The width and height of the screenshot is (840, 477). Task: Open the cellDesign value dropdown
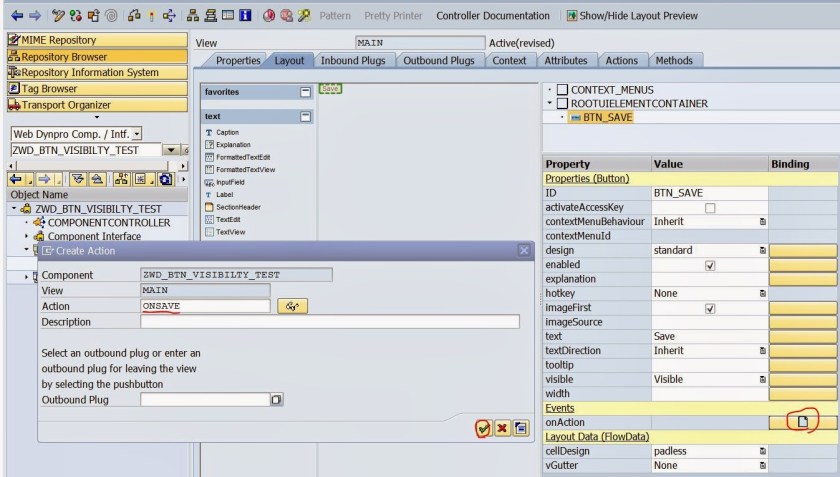[x=763, y=451]
